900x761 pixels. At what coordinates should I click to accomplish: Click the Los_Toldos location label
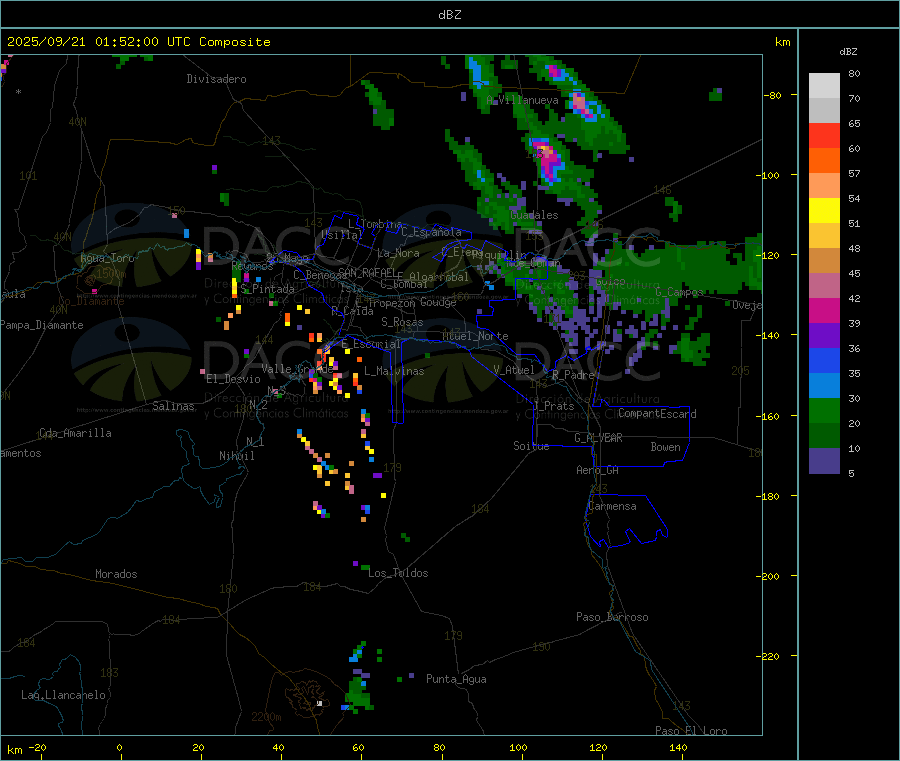click(x=398, y=573)
